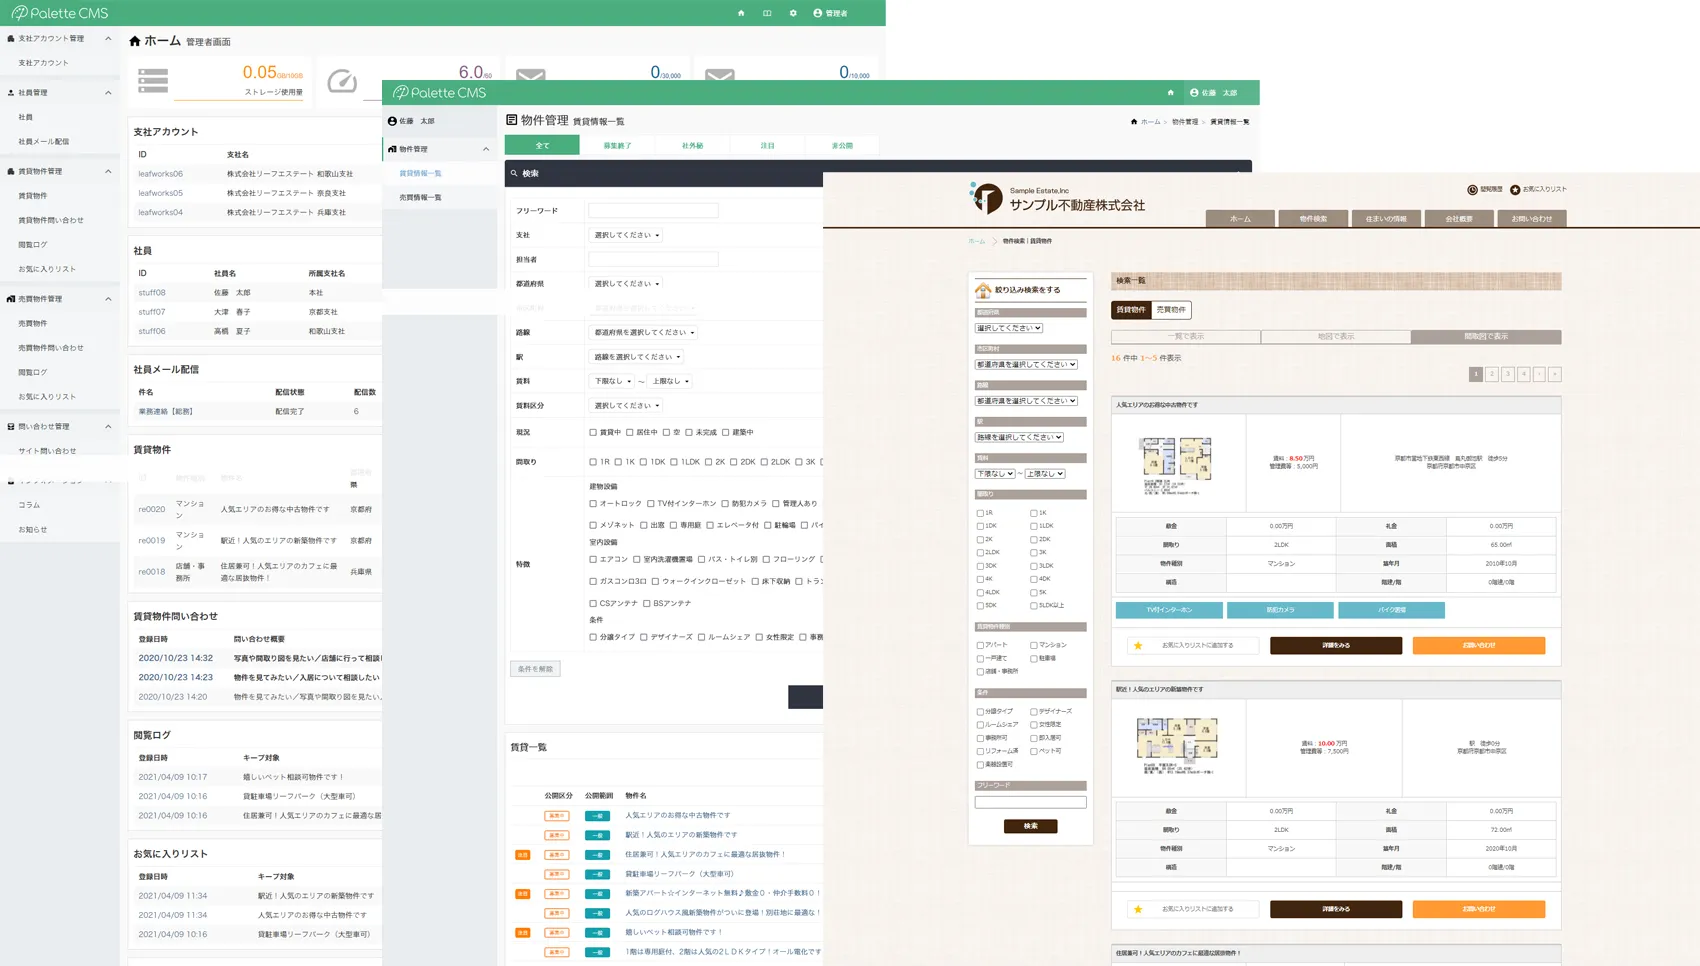Open the 都道府県 selection dropdown
This screenshot has height=966, width=1700.
coord(625,283)
